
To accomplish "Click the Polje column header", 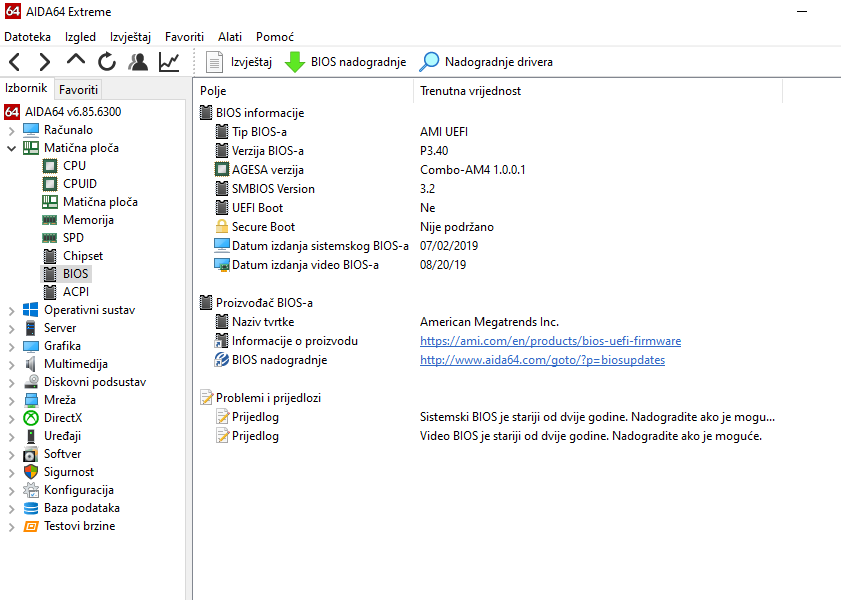I will [304, 91].
